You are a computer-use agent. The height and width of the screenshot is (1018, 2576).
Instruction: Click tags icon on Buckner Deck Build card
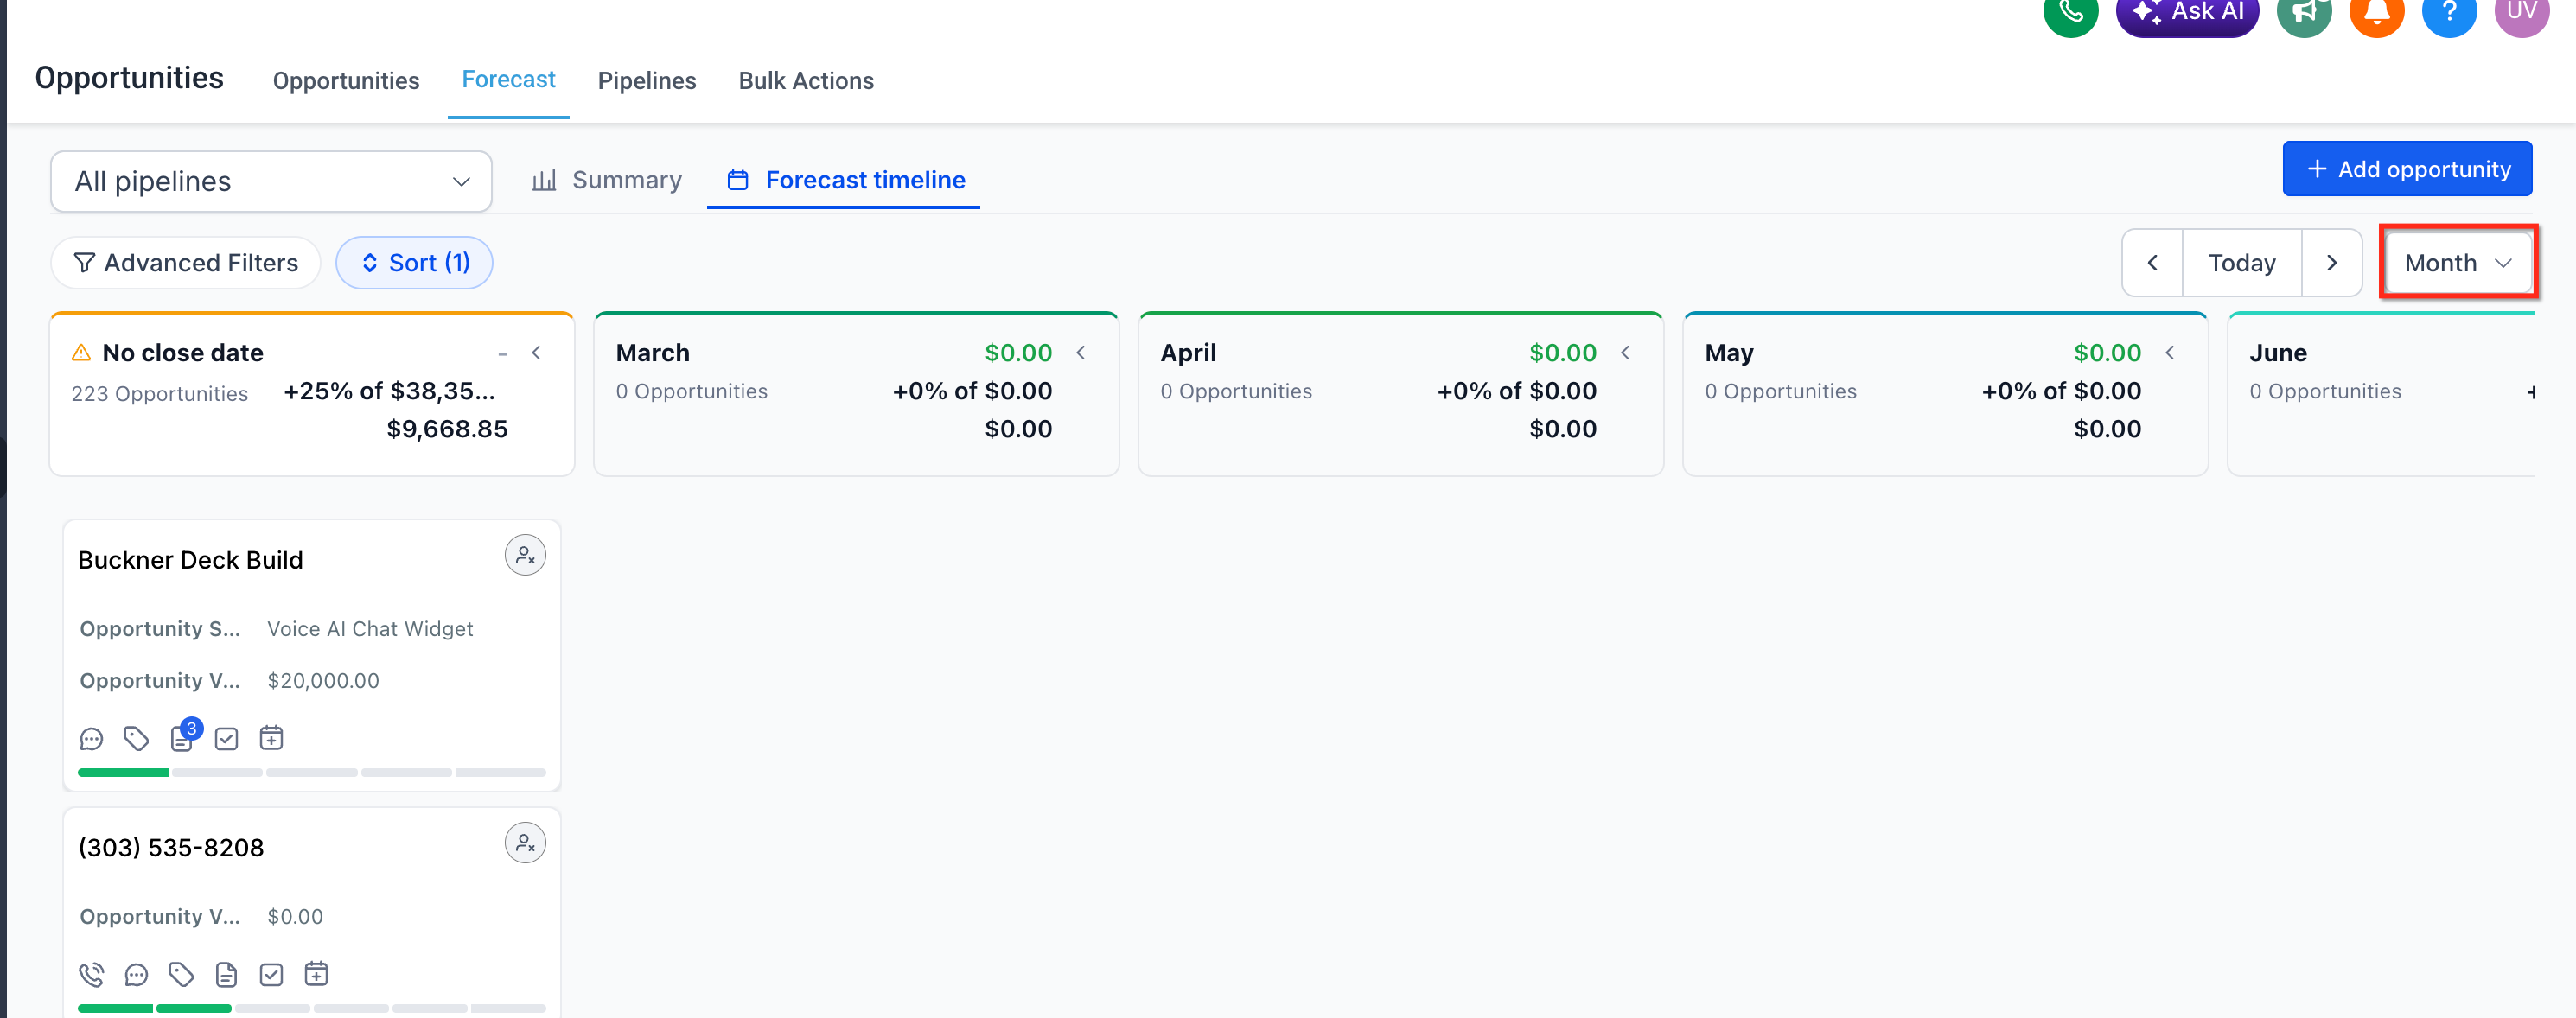(x=136, y=739)
